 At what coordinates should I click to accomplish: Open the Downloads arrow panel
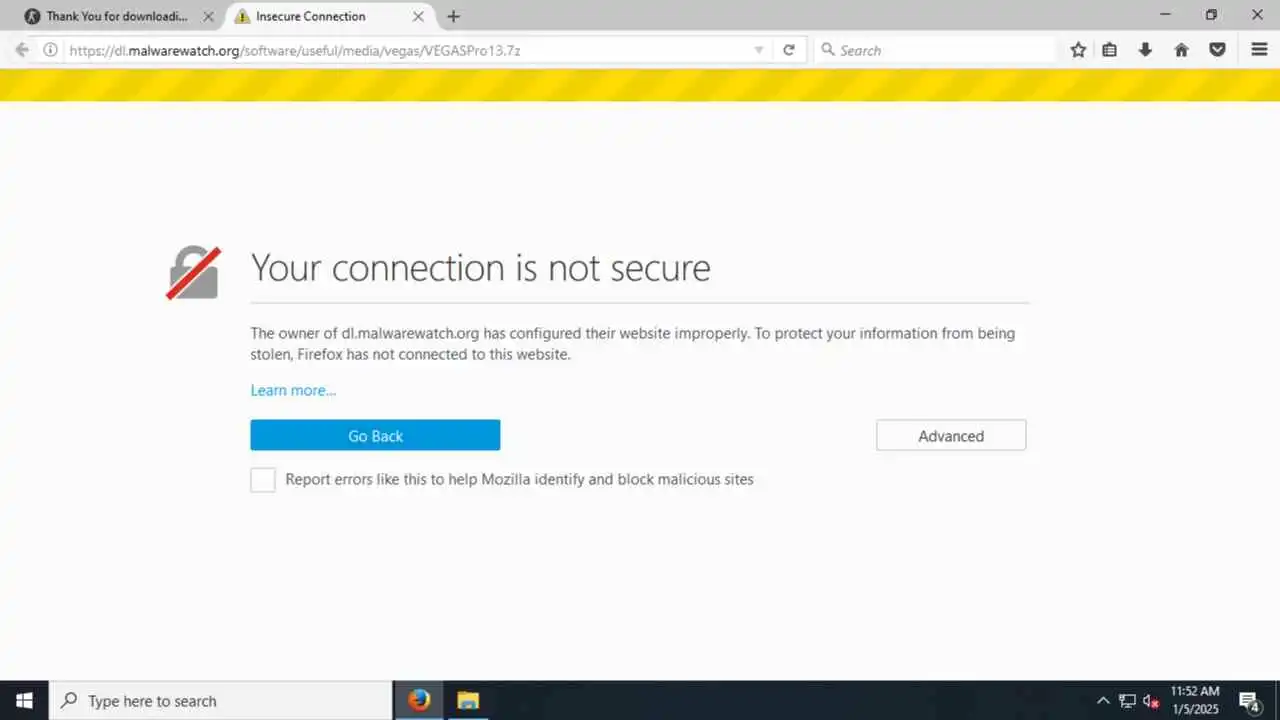click(x=1146, y=50)
